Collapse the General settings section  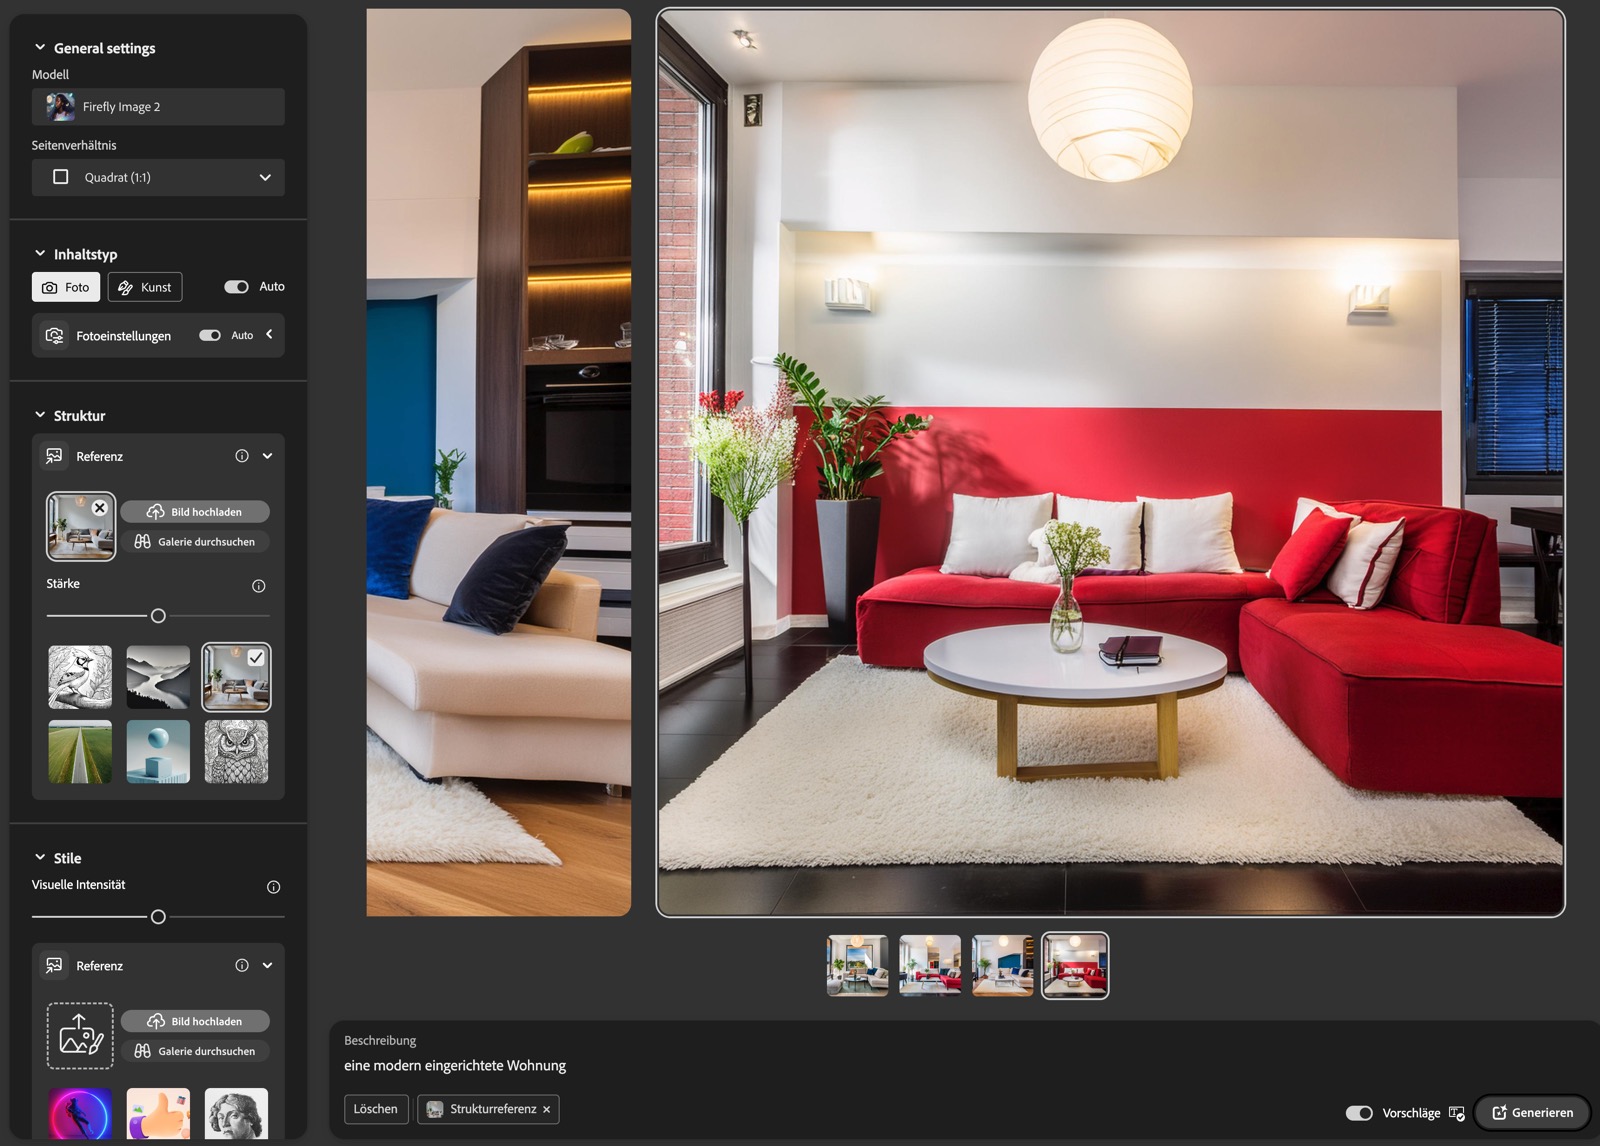pyautogui.click(x=40, y=47)
